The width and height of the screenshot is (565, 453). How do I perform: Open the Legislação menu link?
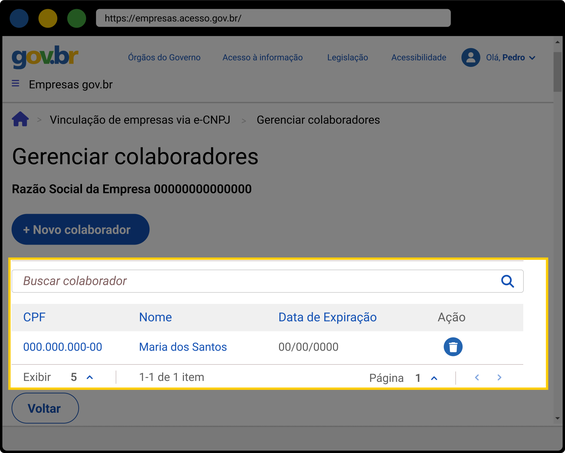tap(347, 58)
